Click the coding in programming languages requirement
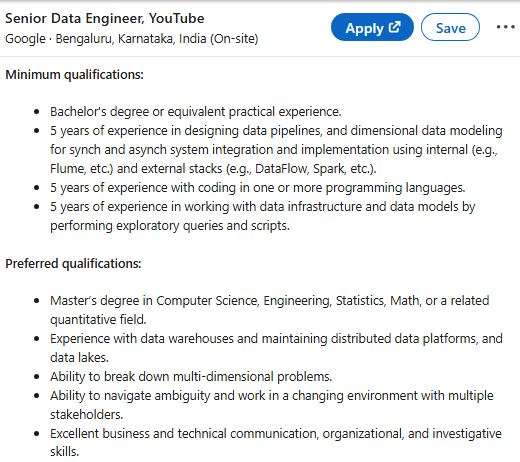520x462 pixels. pos(258,188)
